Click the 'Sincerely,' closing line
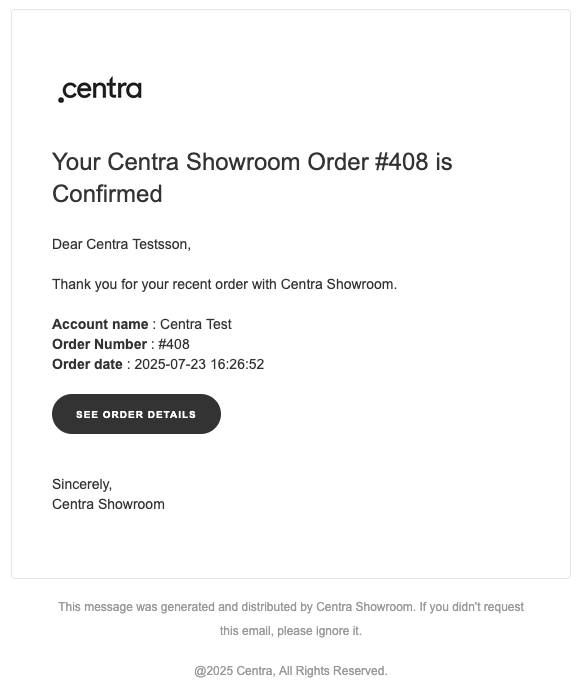 [x=82, y=484]
